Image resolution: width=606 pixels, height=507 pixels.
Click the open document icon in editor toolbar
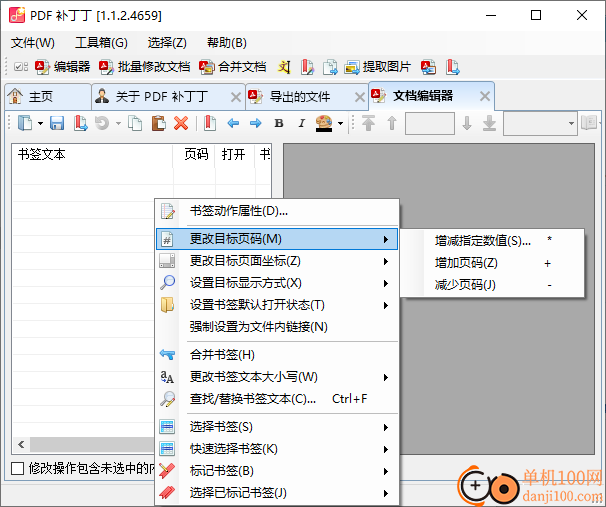25,123
